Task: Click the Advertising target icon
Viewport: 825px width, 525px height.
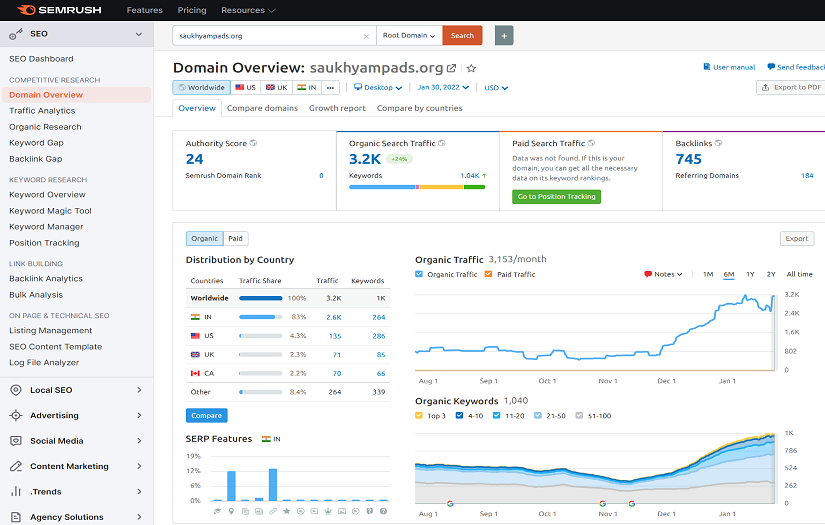Action: click(x=16, y=416)
